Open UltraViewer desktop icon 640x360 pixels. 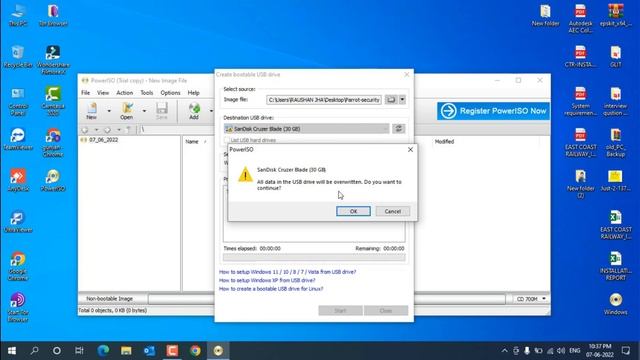click(18, 222)
